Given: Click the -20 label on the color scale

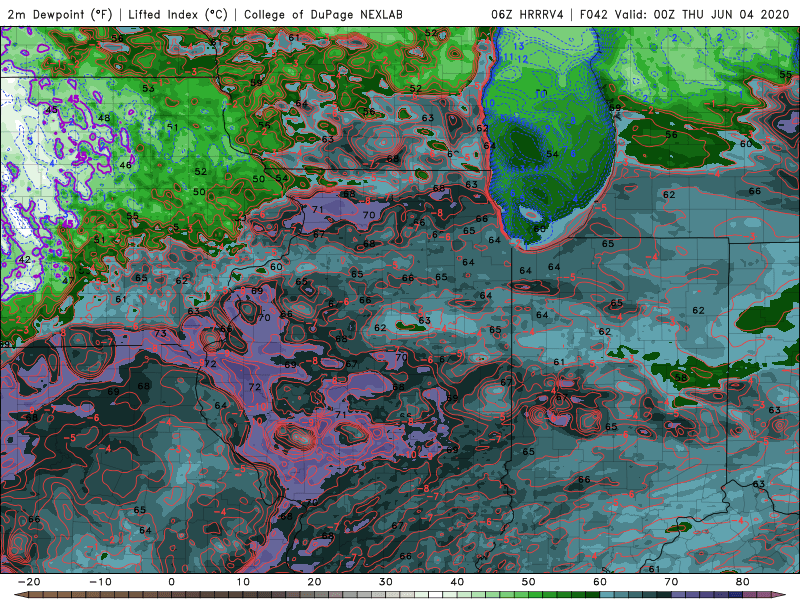Looking at the screenshot, I should pyautogui.click(x=29, y=582).
